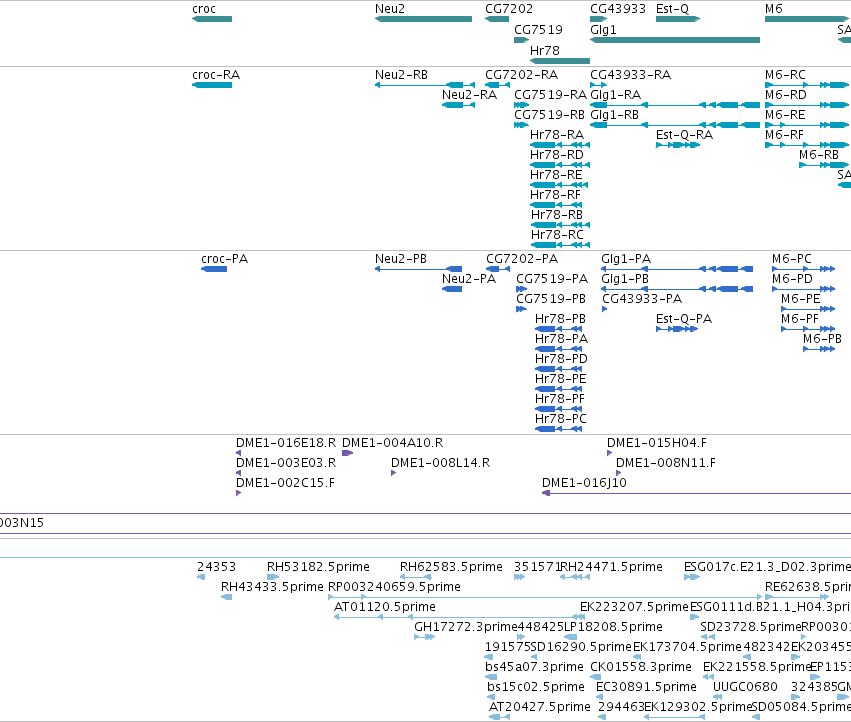This screenshot has width=851, height=722.
Task: Click the M6 gene label
Action: pyautogui.click(x=773, y=9)
